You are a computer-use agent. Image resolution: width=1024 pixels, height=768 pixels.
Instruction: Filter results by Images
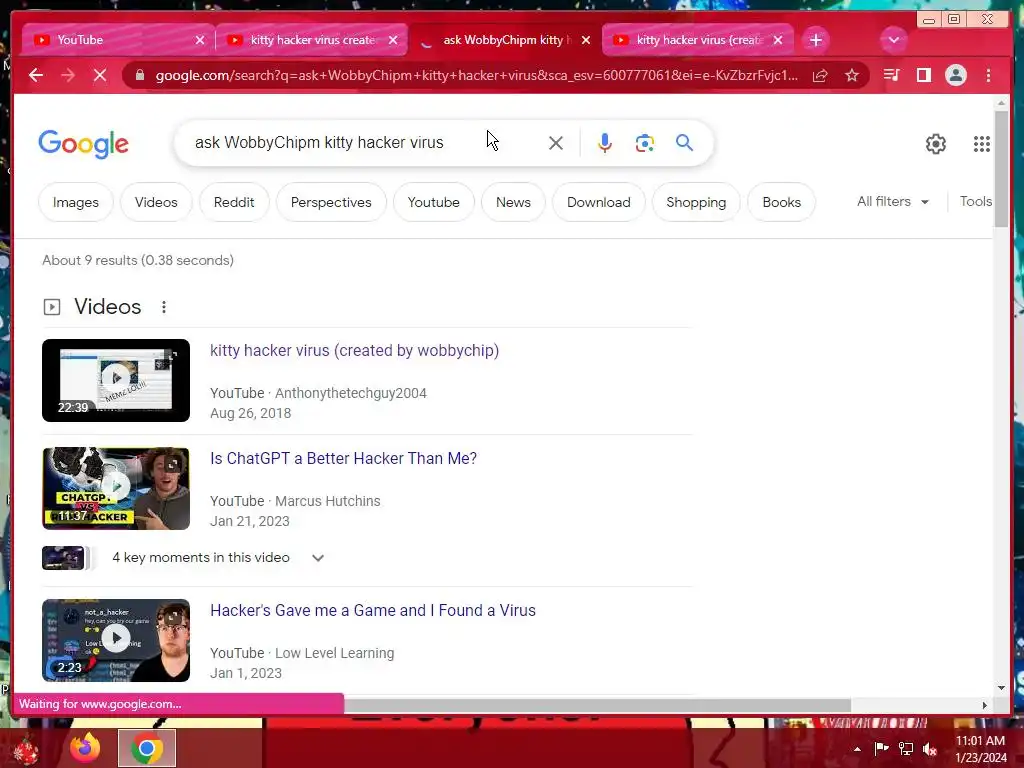click(x=76, y=202)
